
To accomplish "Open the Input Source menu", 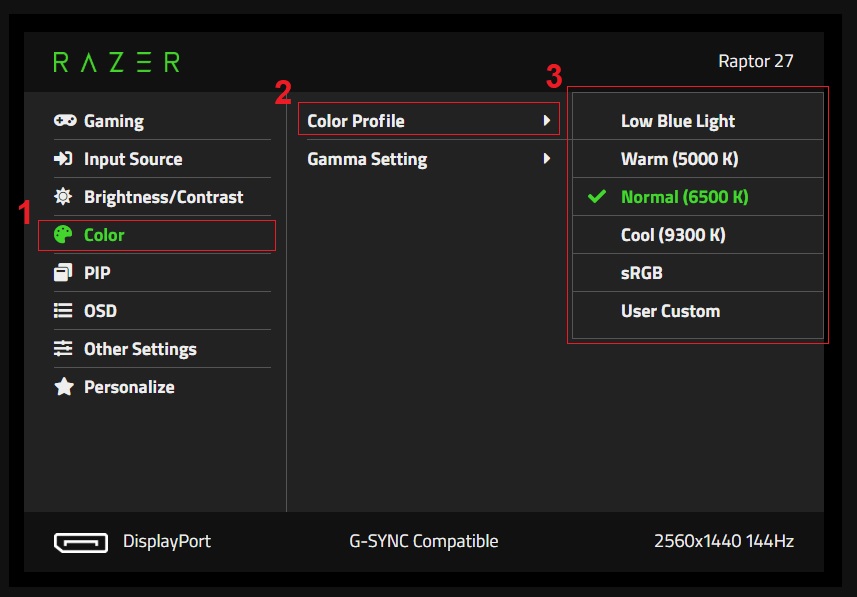I will point(162,159).
